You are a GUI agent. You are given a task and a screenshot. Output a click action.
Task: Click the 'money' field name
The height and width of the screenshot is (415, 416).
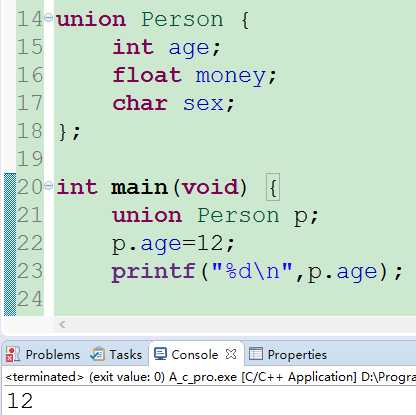coord(231,76)
